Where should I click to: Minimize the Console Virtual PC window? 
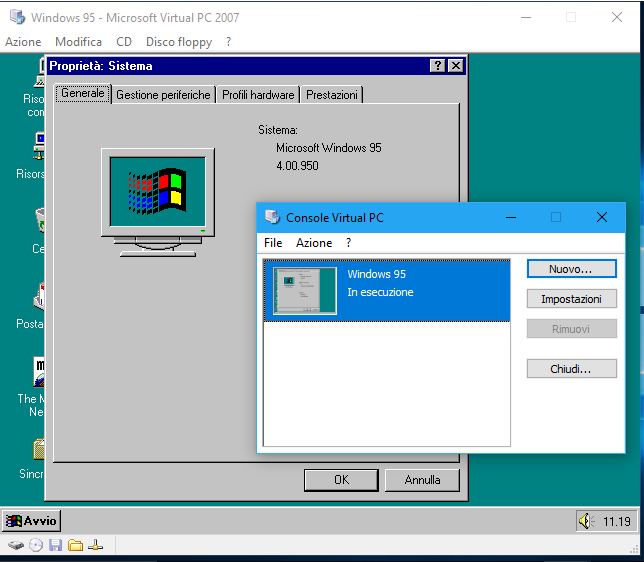click(x=511, y=217)
